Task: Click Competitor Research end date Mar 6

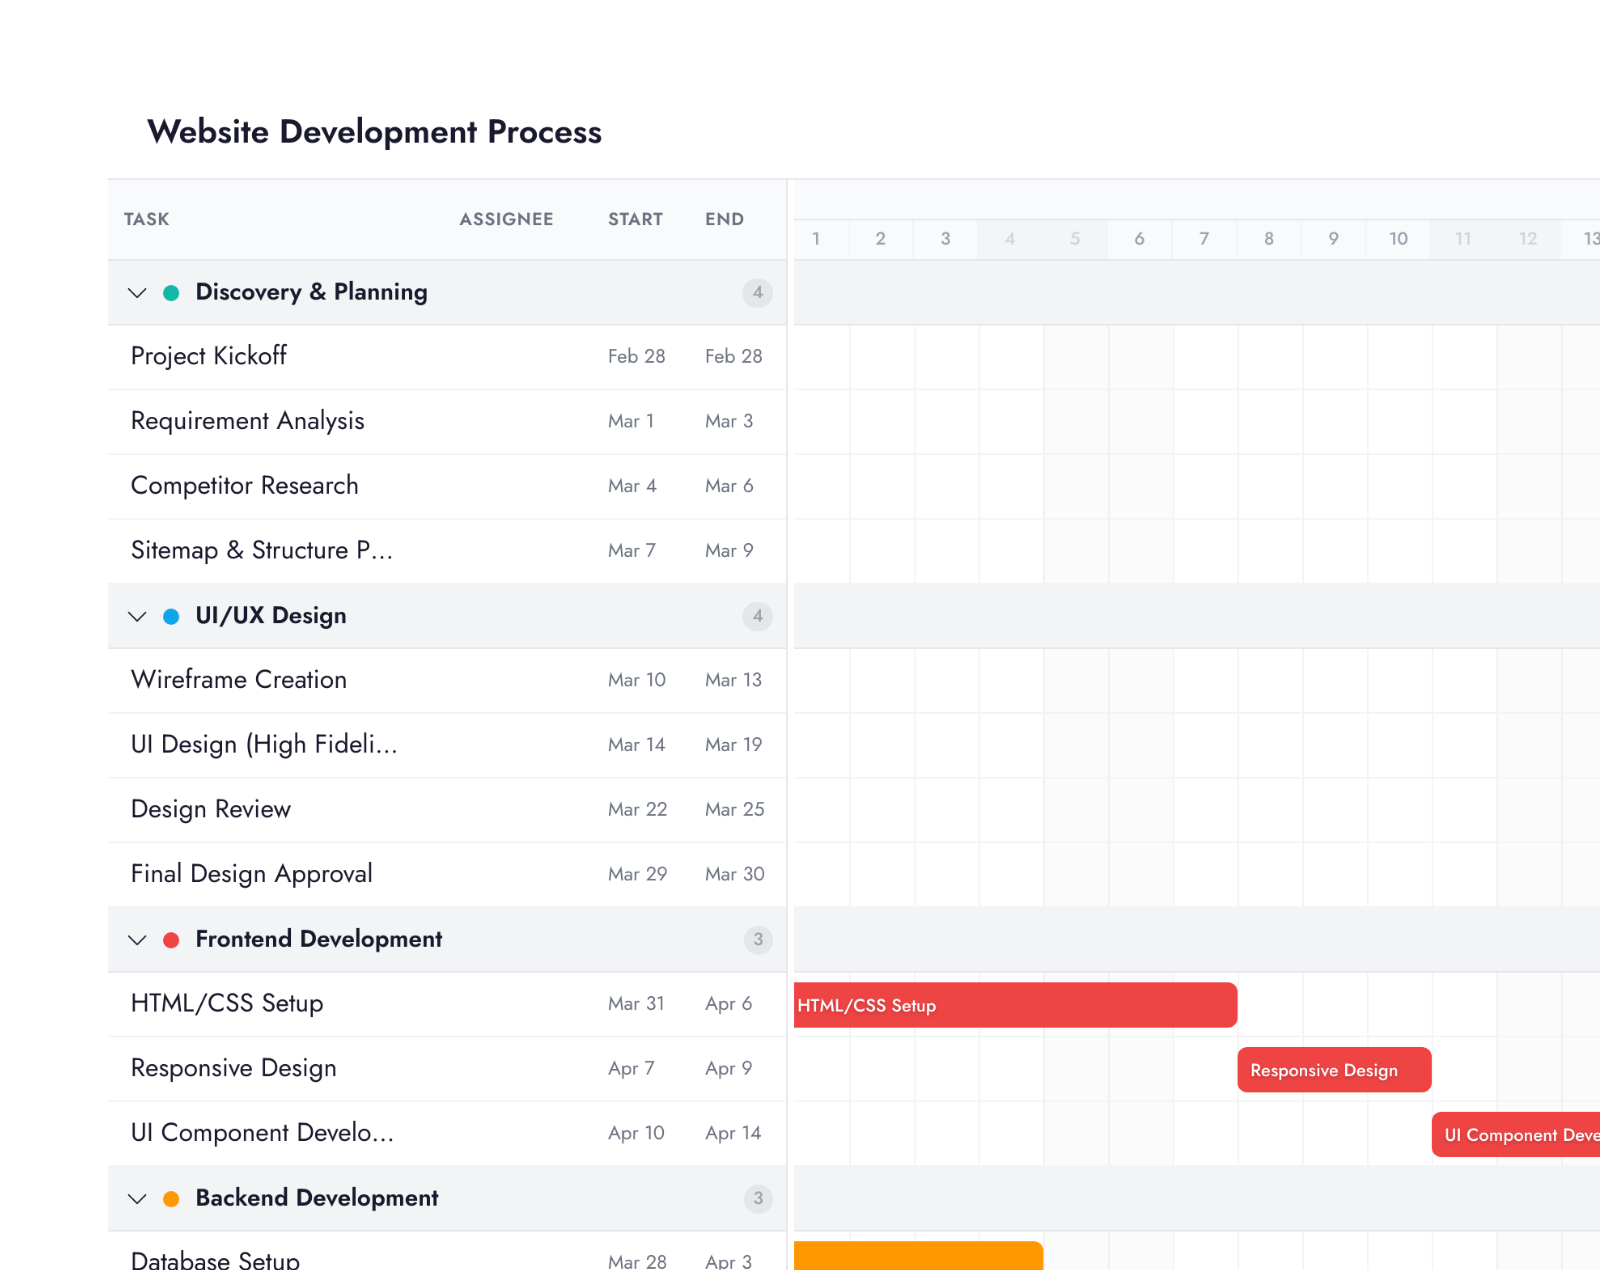Action: [x=729, y=486]
